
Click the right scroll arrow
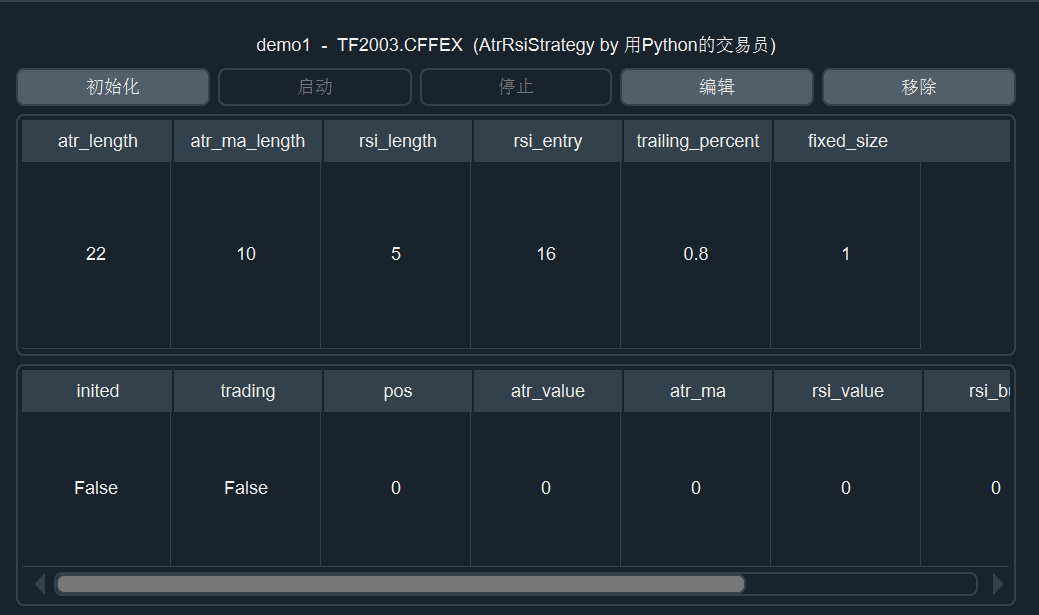coord(997,584)
